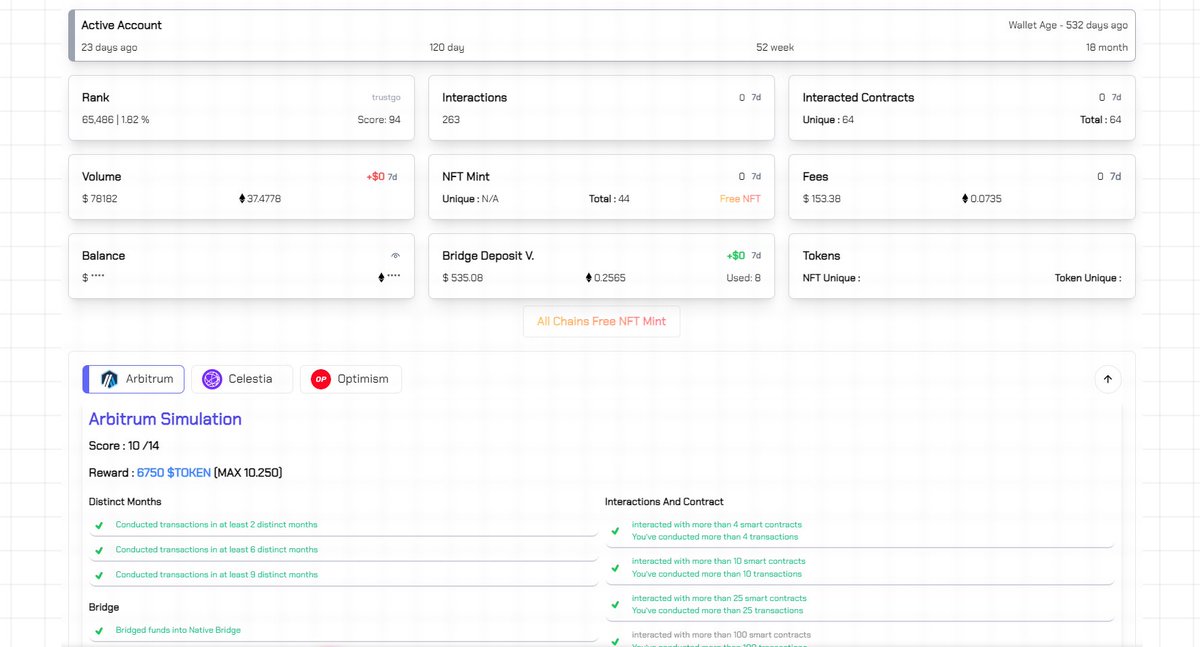The image size is (1200, 647).
Task: Click the Unique : 64 contracts value
Action: click(x=828, y=120)
